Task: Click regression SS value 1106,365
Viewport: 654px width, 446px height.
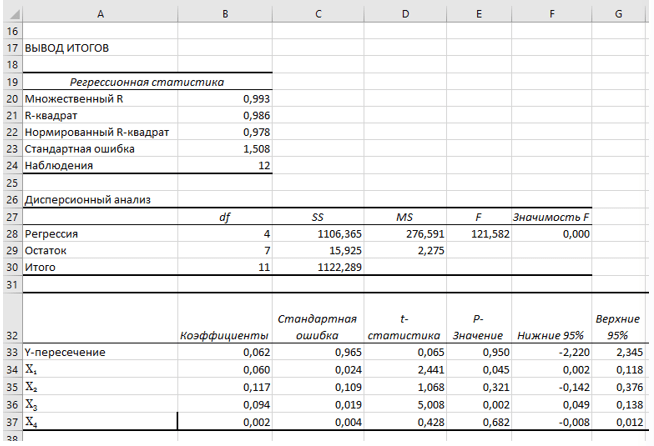Action: click(318, 234)
